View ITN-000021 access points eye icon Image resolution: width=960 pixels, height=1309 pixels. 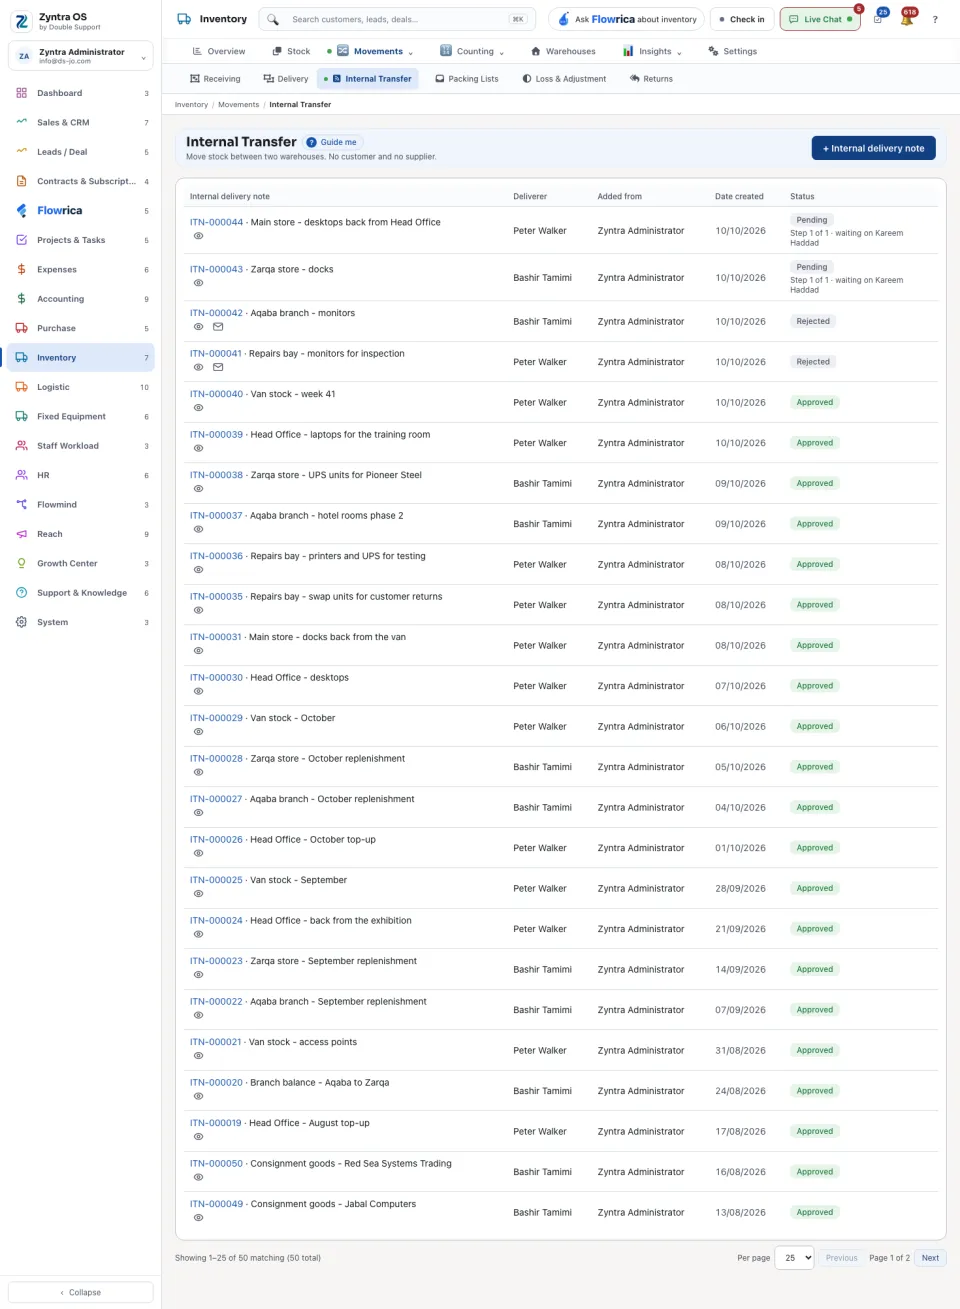click(198, 1056)
